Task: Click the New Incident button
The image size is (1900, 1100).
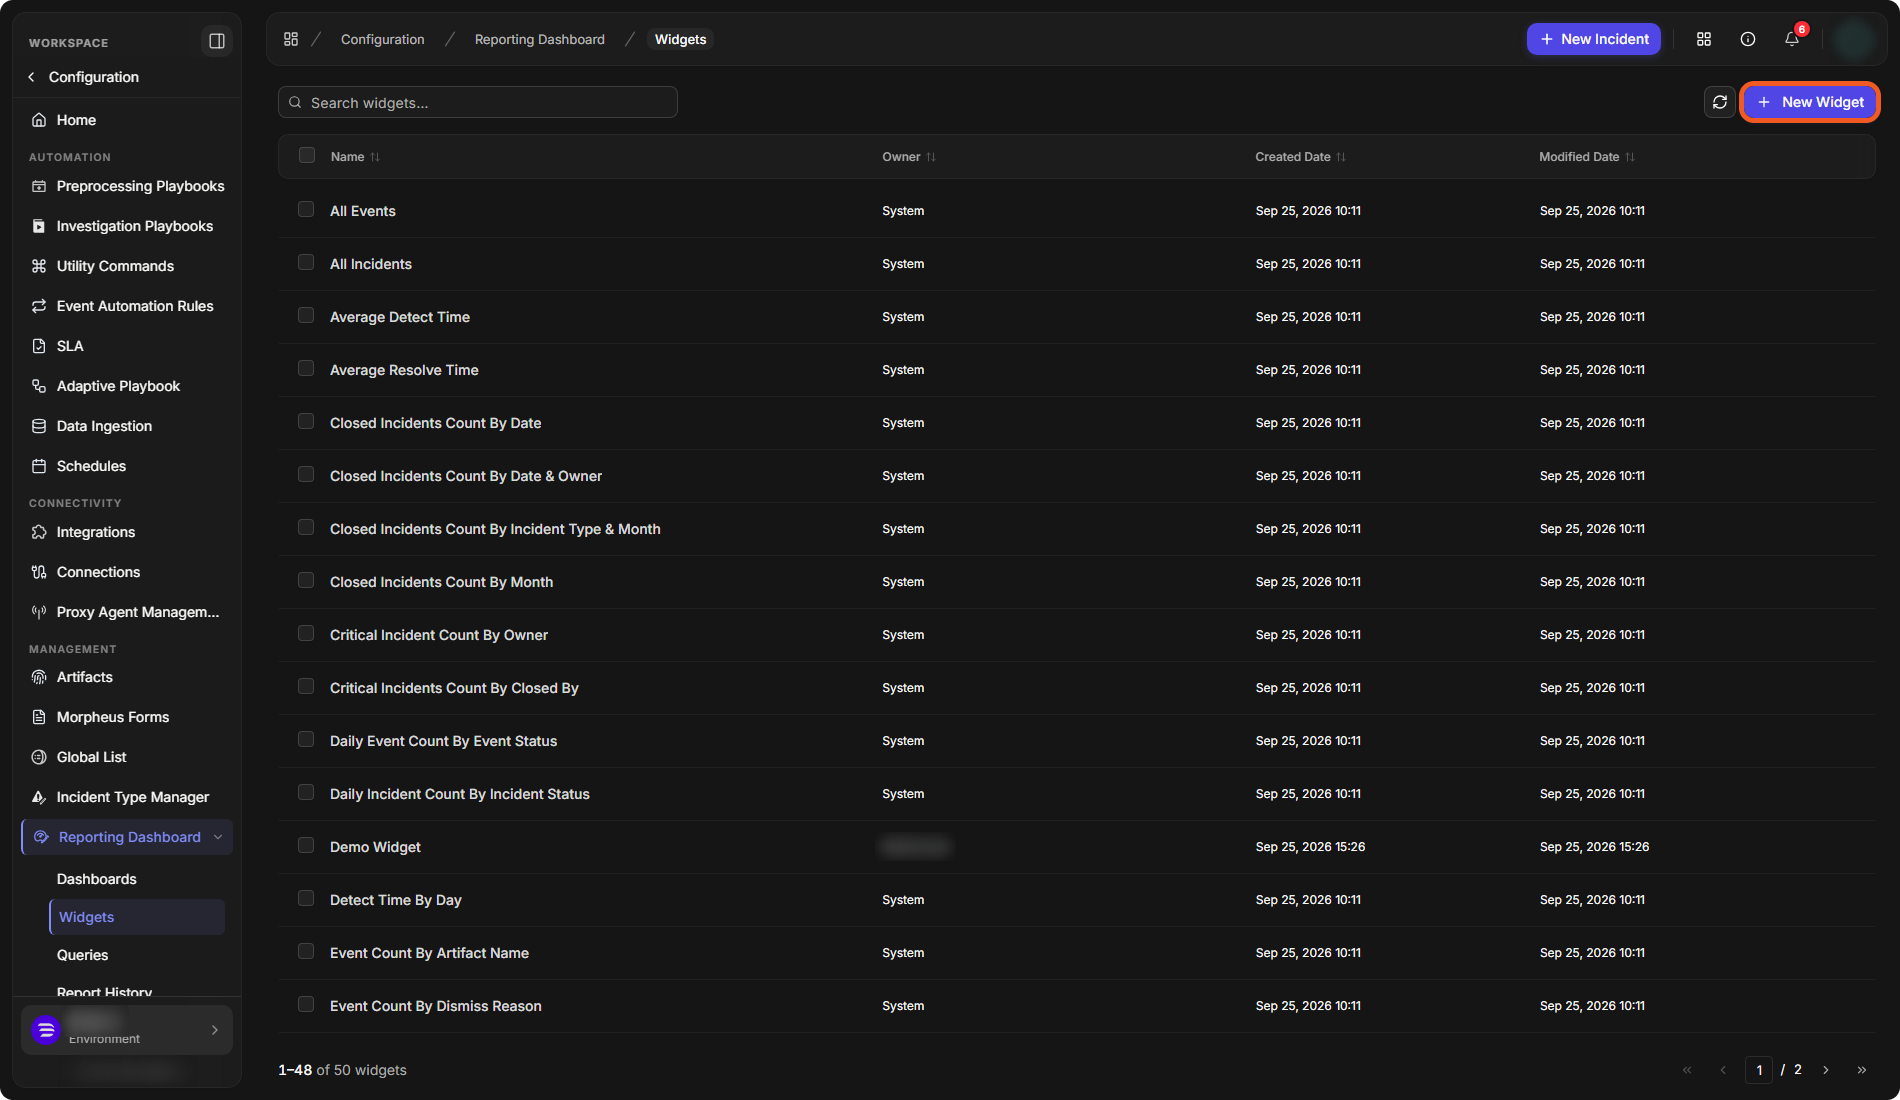Action: click(x=1594, y=39)
